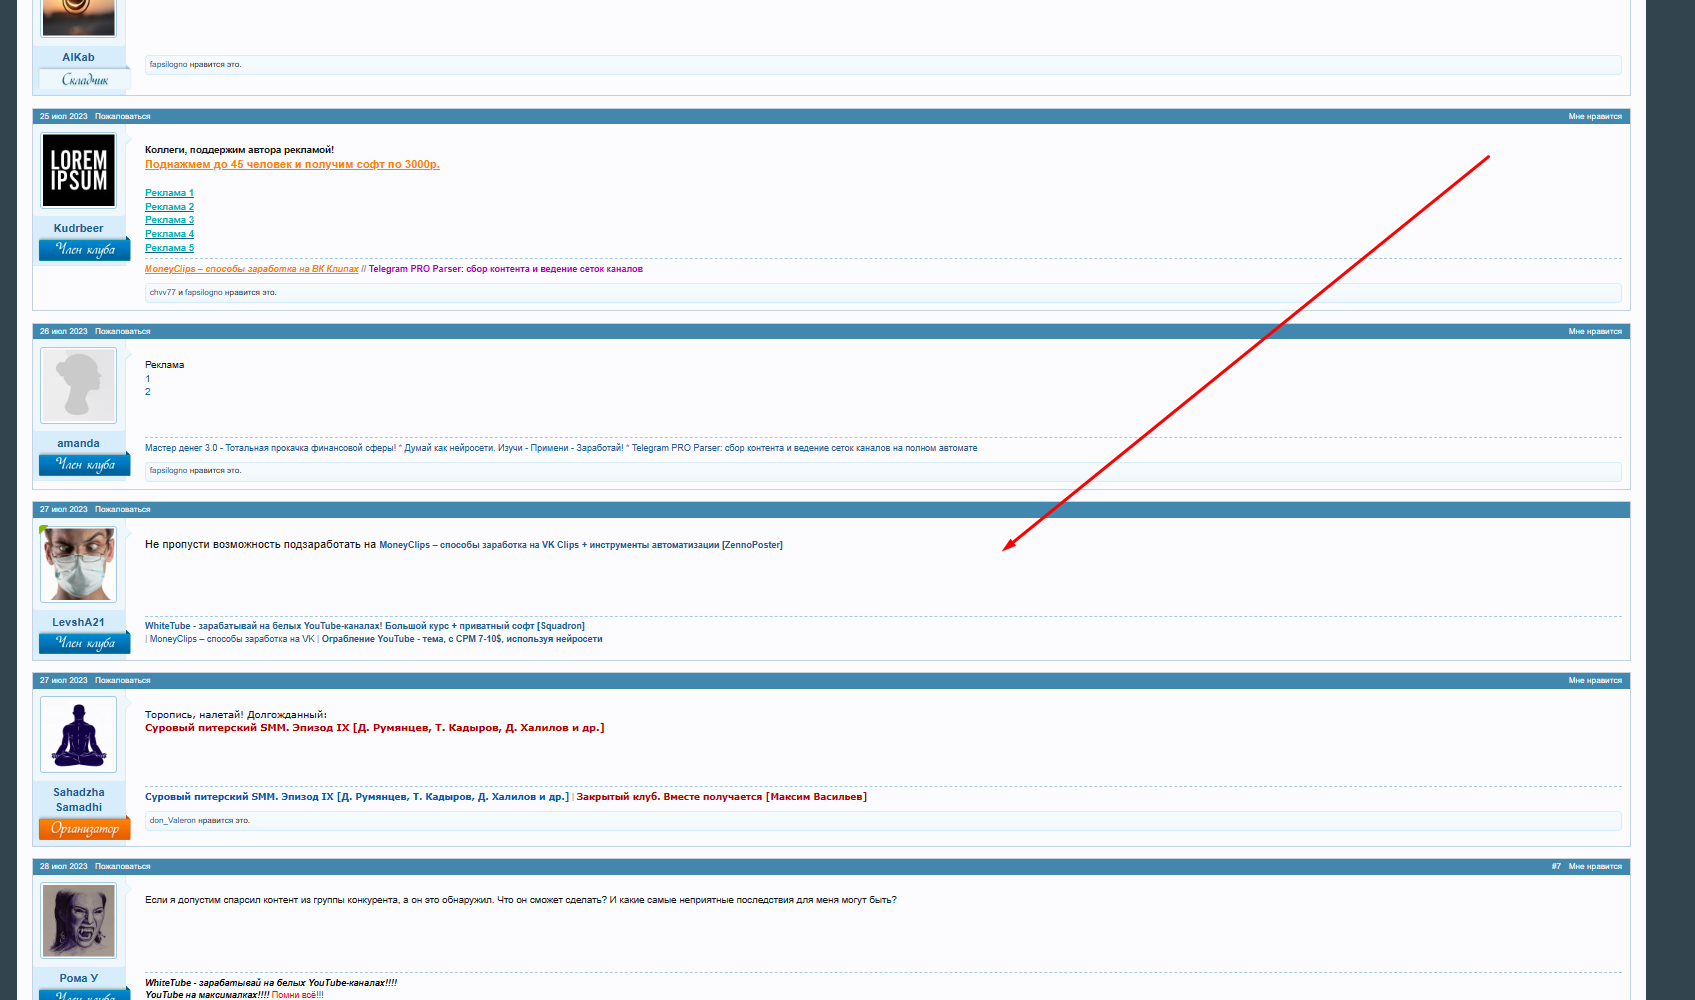This screenshot has width=1695, height=1000.
Task: Open post number #7 permalink
Action: [1556, 866]
